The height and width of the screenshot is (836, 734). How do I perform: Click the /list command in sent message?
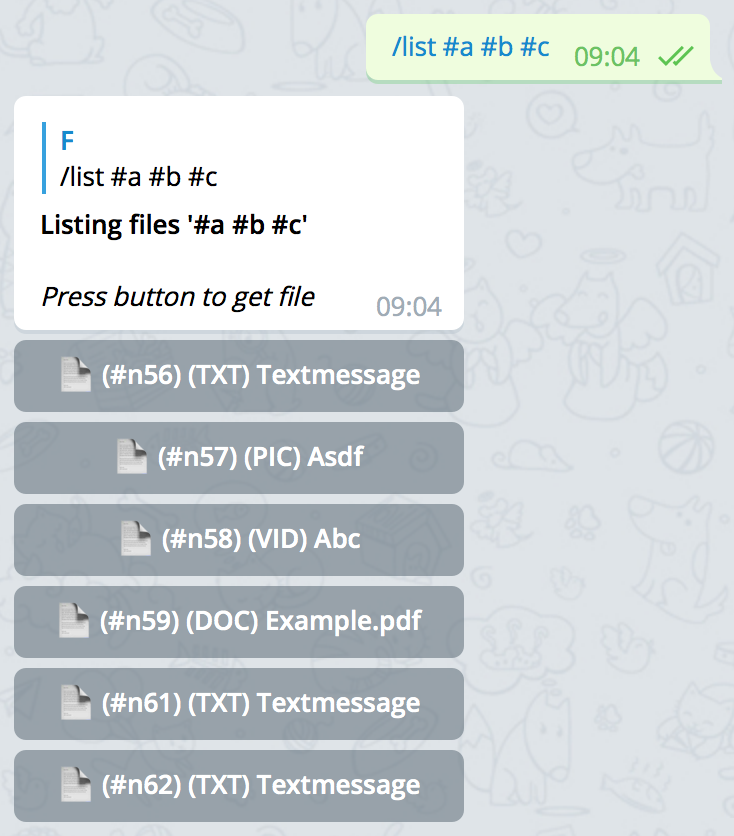click(414, 47)
